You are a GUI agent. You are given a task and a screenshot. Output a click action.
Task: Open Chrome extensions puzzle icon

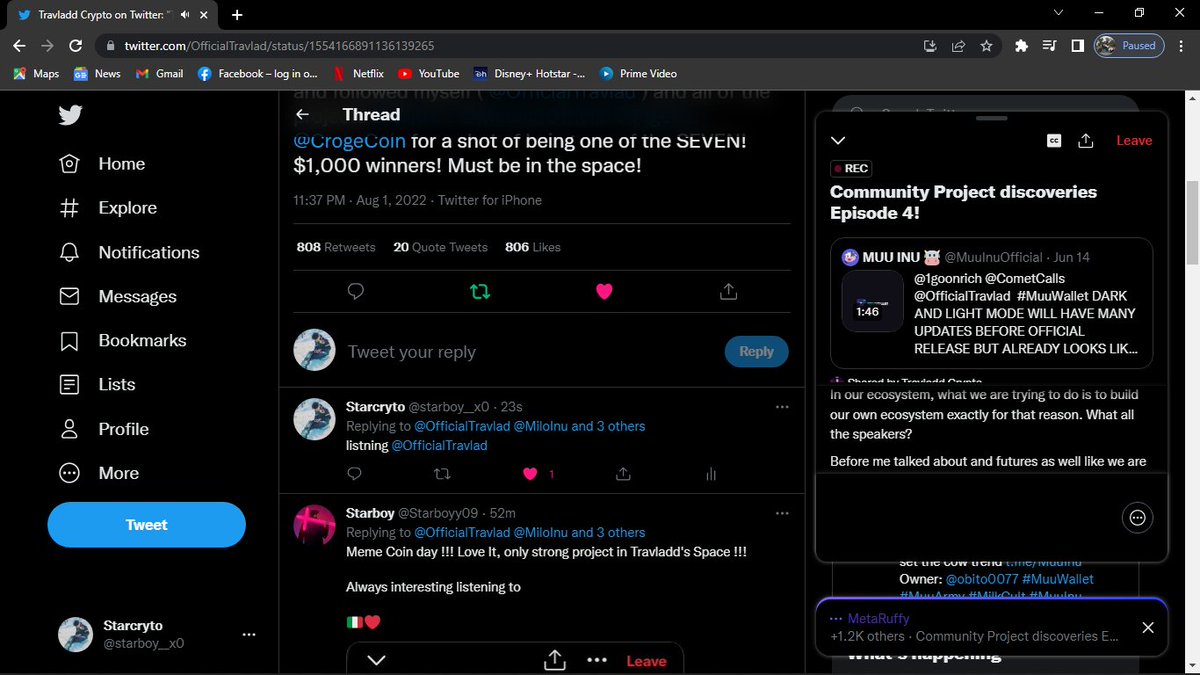pos(1021,46)
